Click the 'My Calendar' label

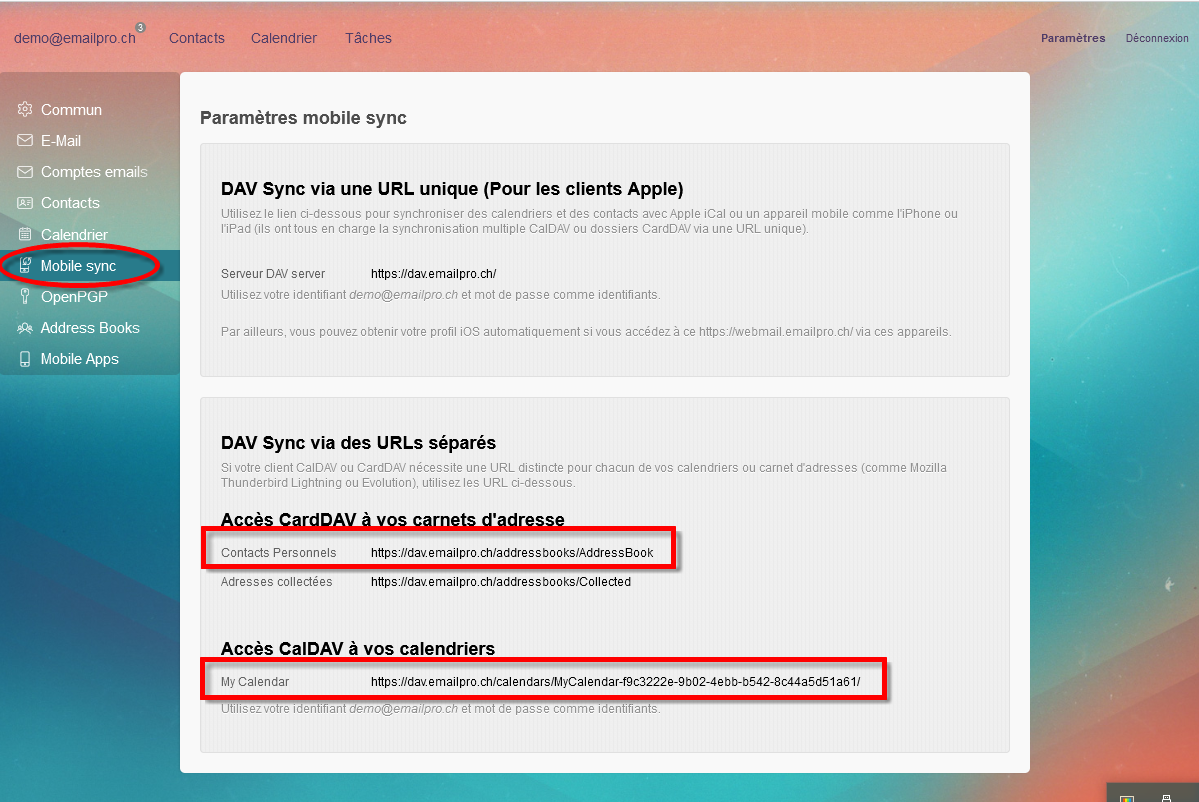click(x=255, y=682)
